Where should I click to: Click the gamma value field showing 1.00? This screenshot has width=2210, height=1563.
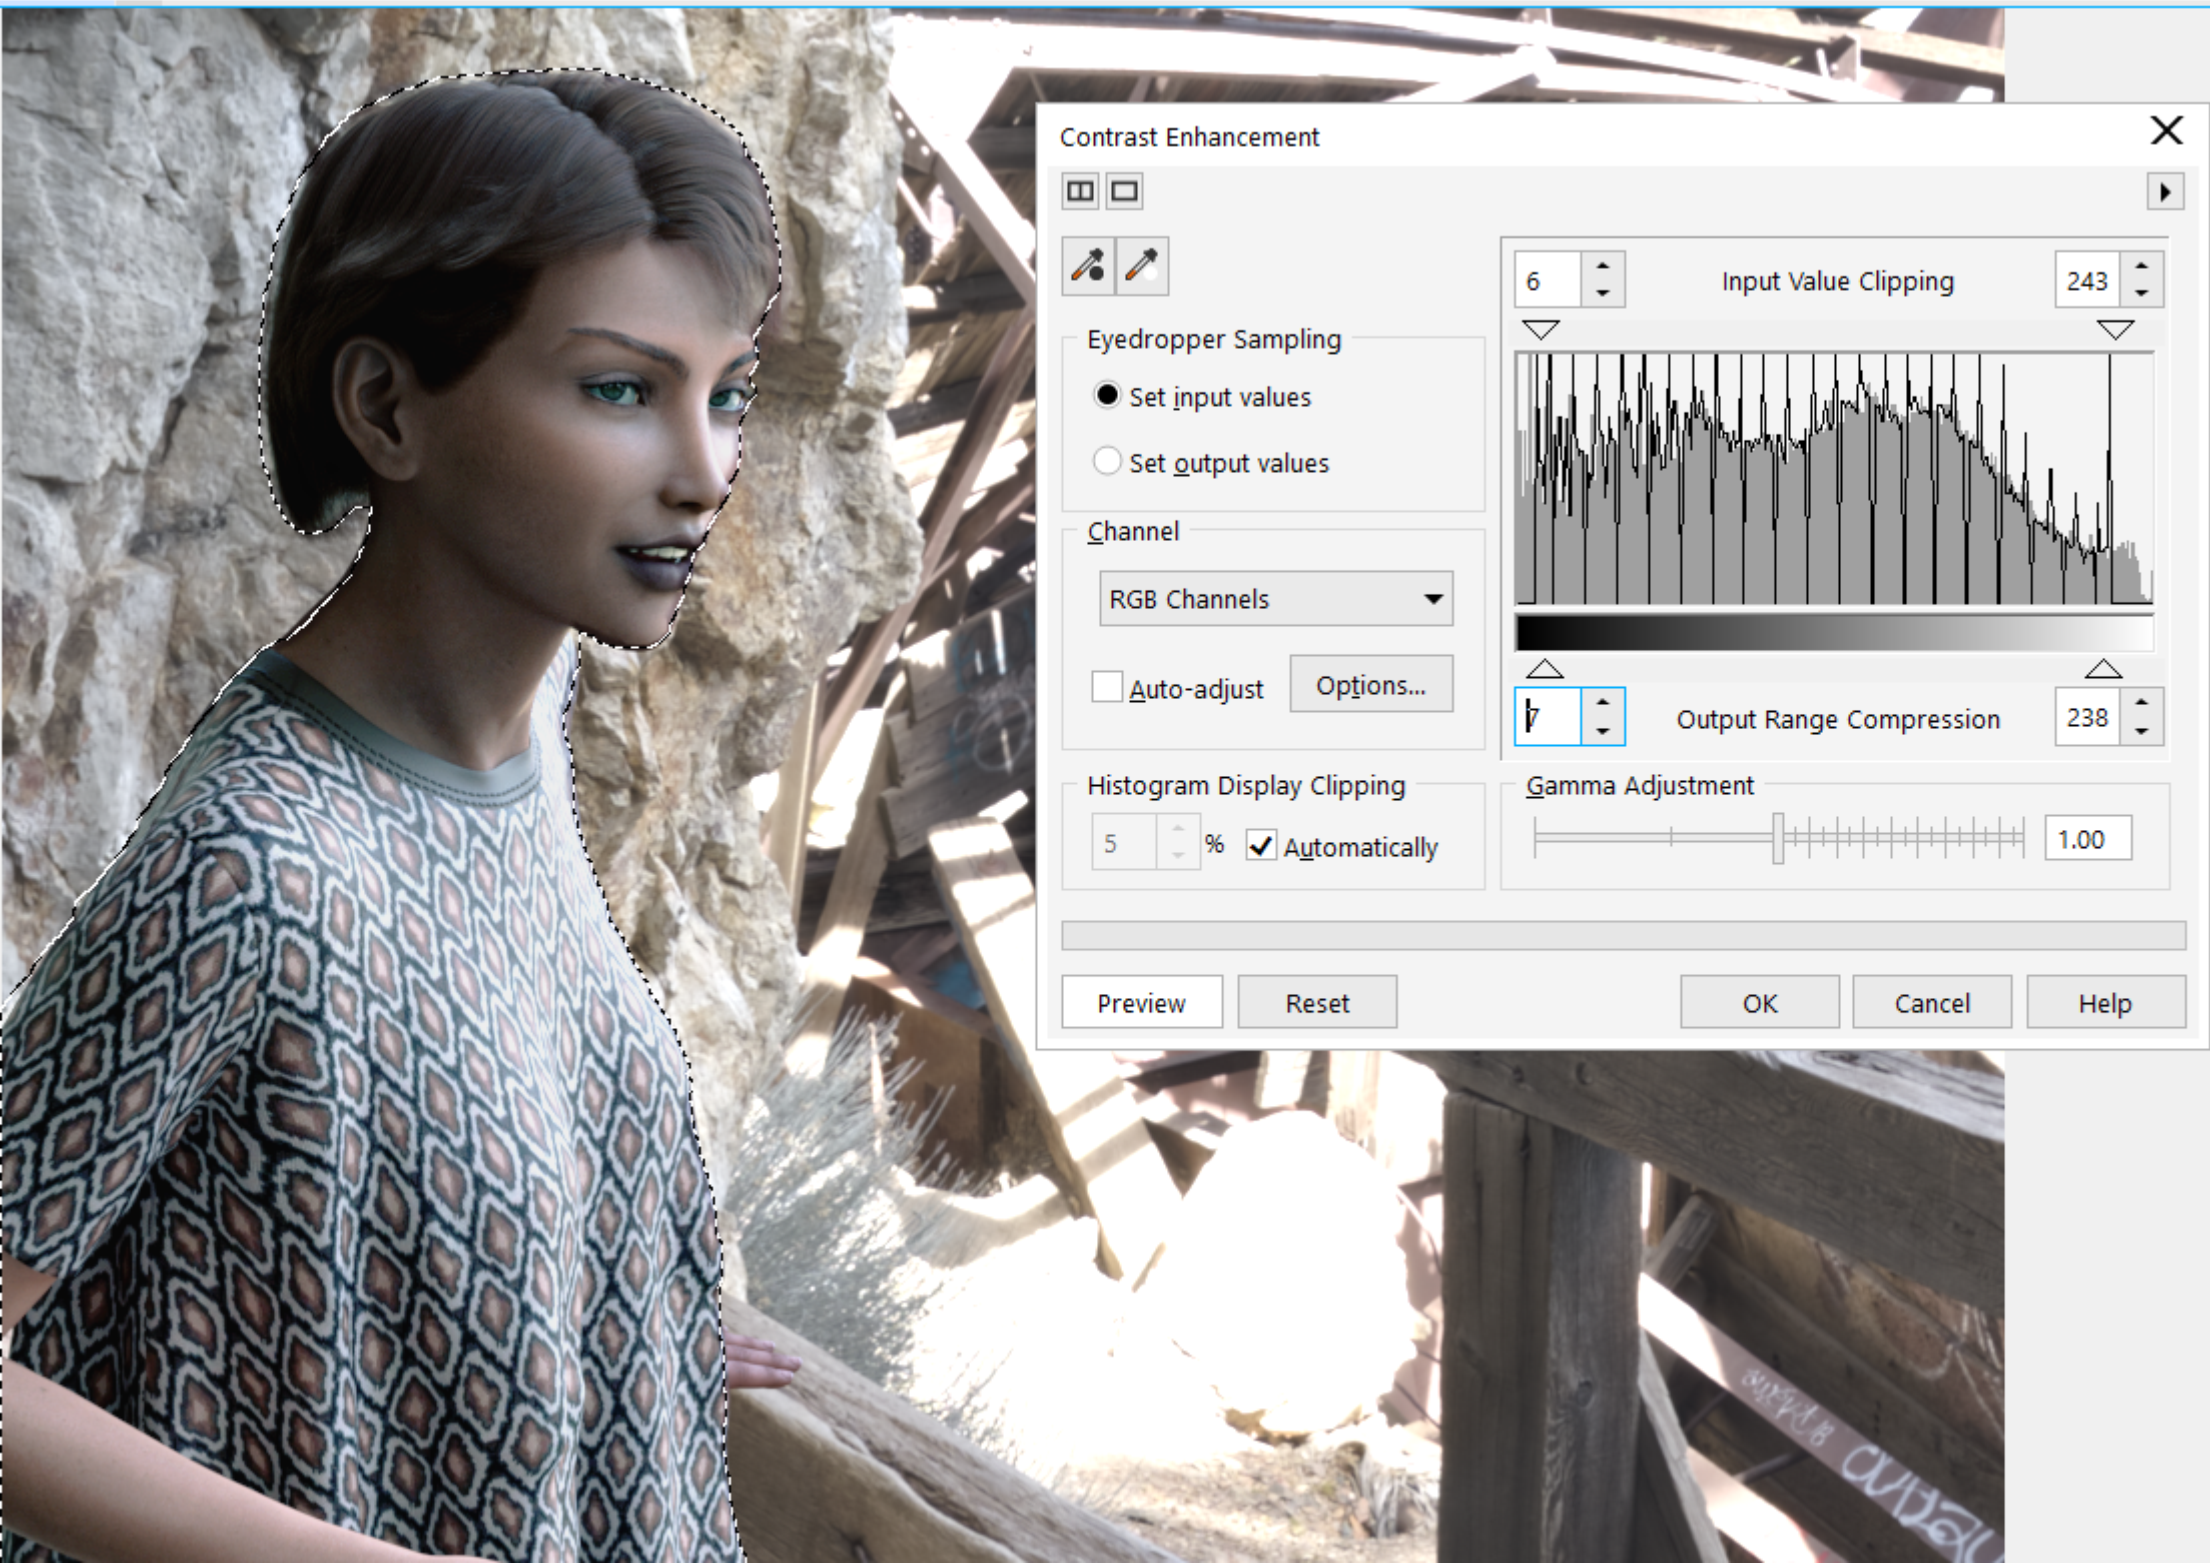point(2087,839)
